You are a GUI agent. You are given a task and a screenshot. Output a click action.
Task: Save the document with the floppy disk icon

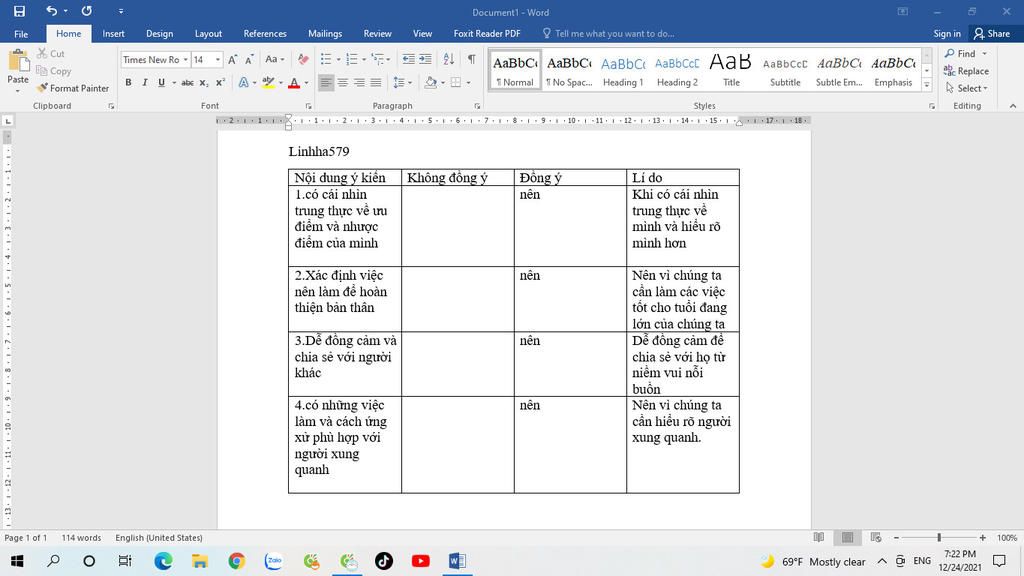(19, 11)
